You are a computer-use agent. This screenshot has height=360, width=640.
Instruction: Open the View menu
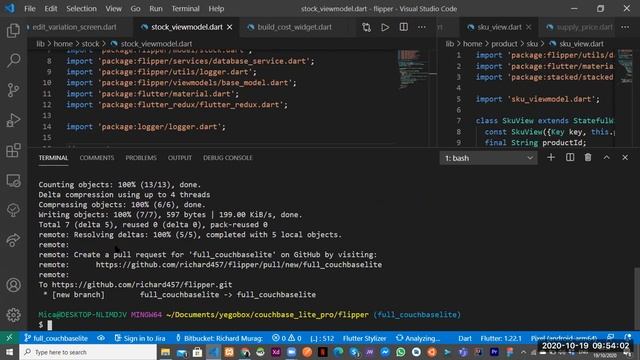[x=113, y=9]
